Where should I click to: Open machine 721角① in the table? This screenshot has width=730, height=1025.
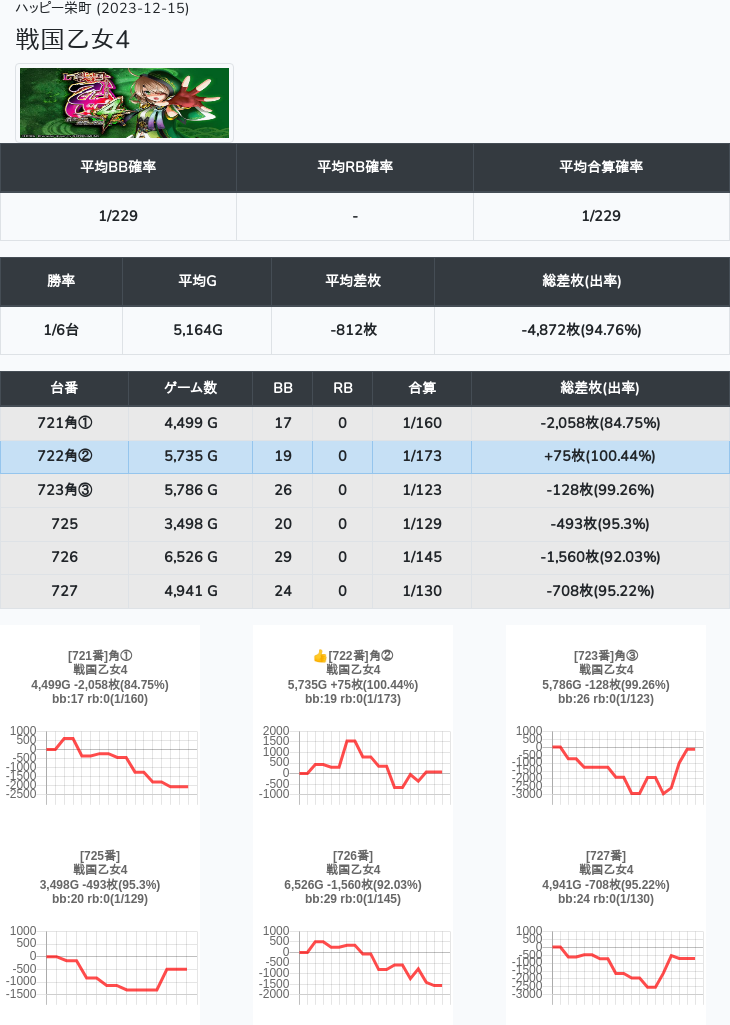click(x=64, y=423)
